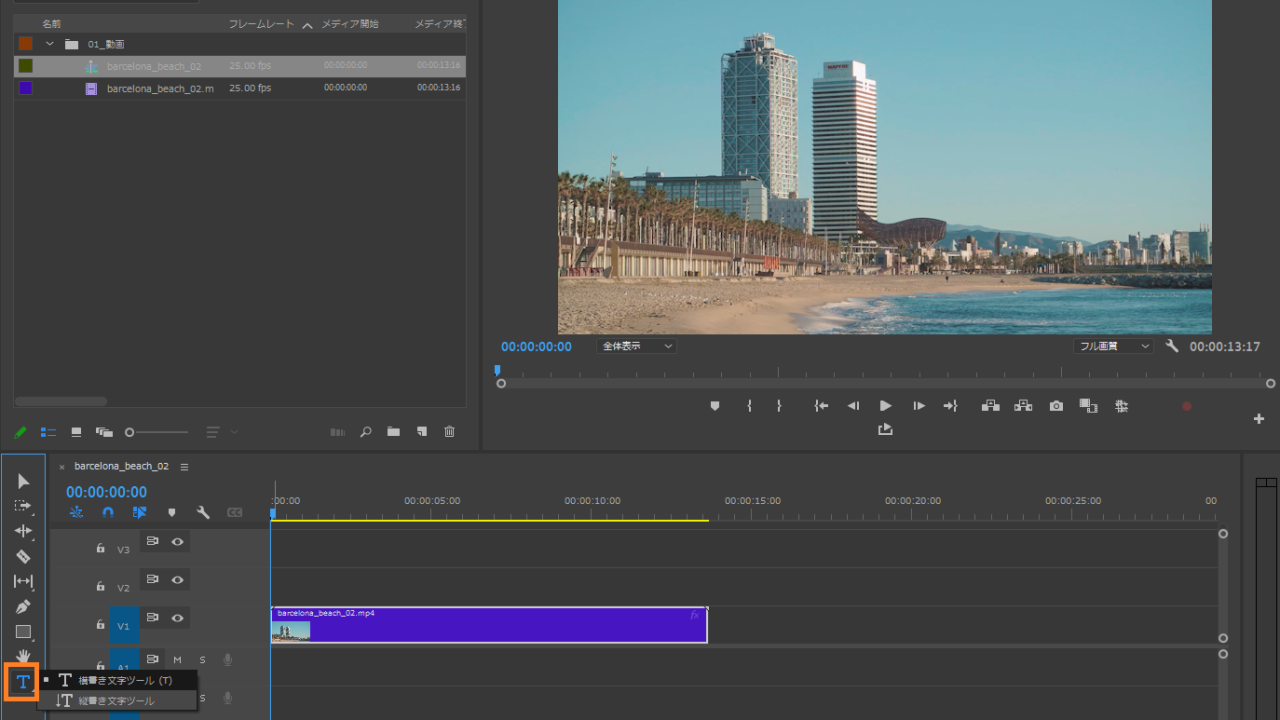Open the barcelona_beach_02 timeline panel menu
Screen dimensions: 1280x720
click(x=183, y=466)
